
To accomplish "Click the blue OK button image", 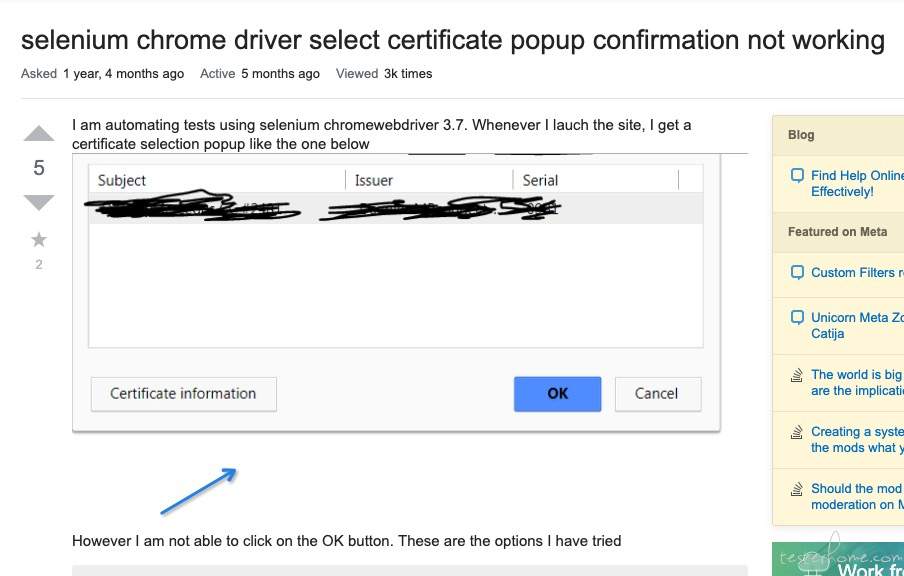I will click(x=558, y=394).
